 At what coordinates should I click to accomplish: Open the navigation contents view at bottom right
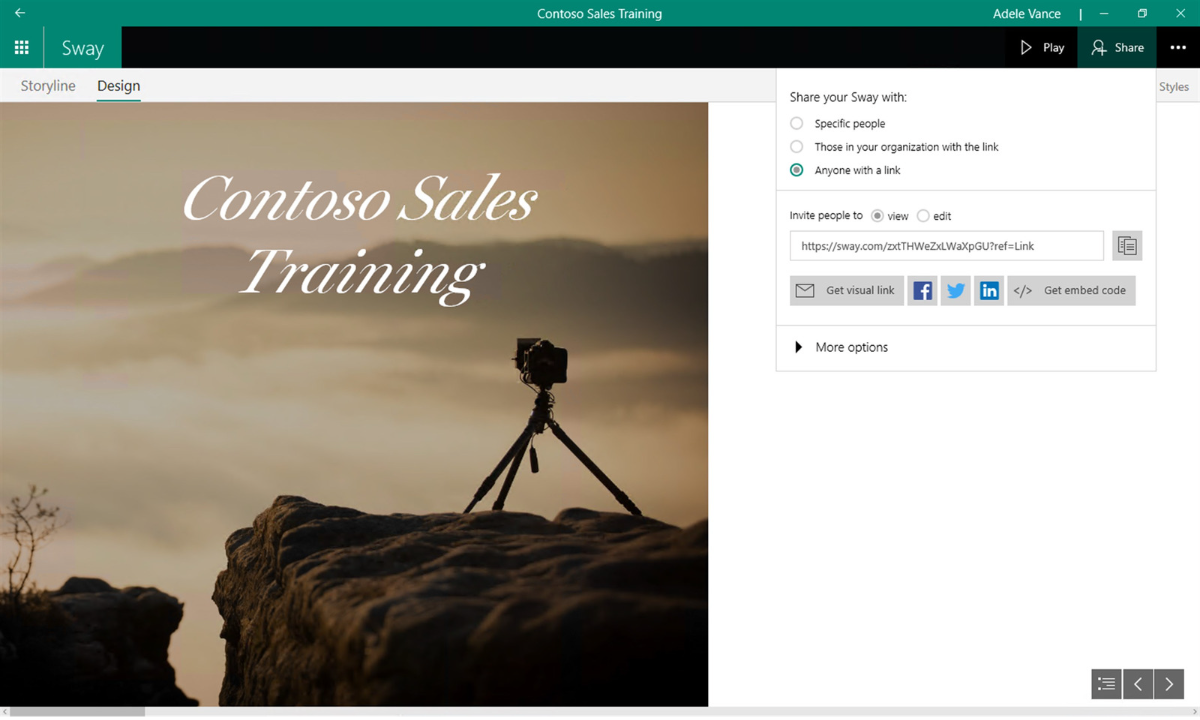tap(1106, 684)
